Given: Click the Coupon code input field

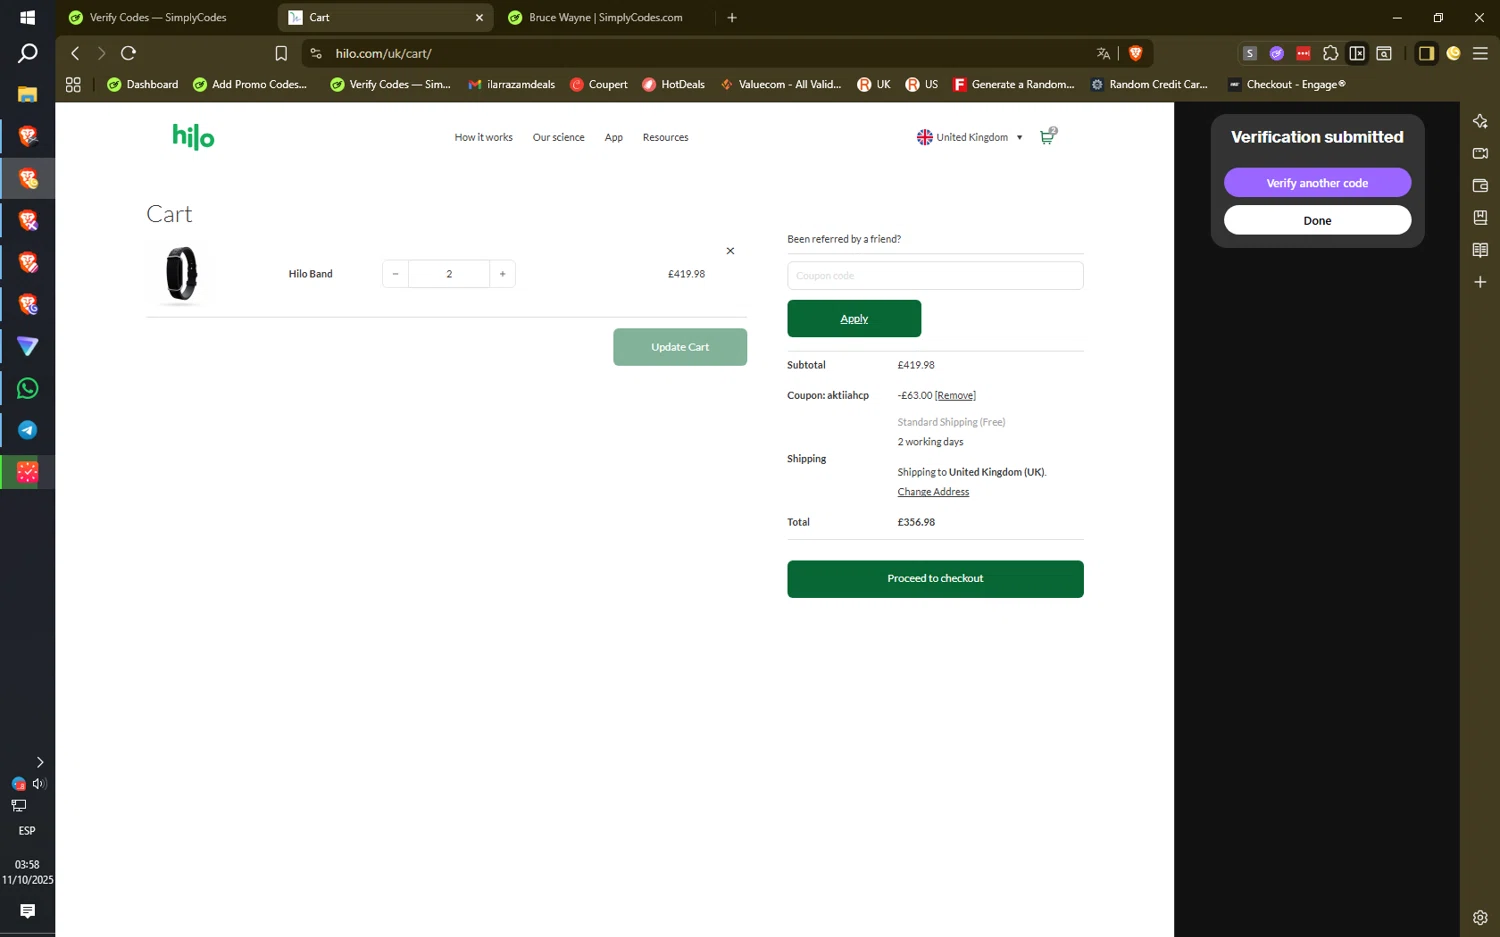Looking at the screenshot, I should [x=935, y=275].
